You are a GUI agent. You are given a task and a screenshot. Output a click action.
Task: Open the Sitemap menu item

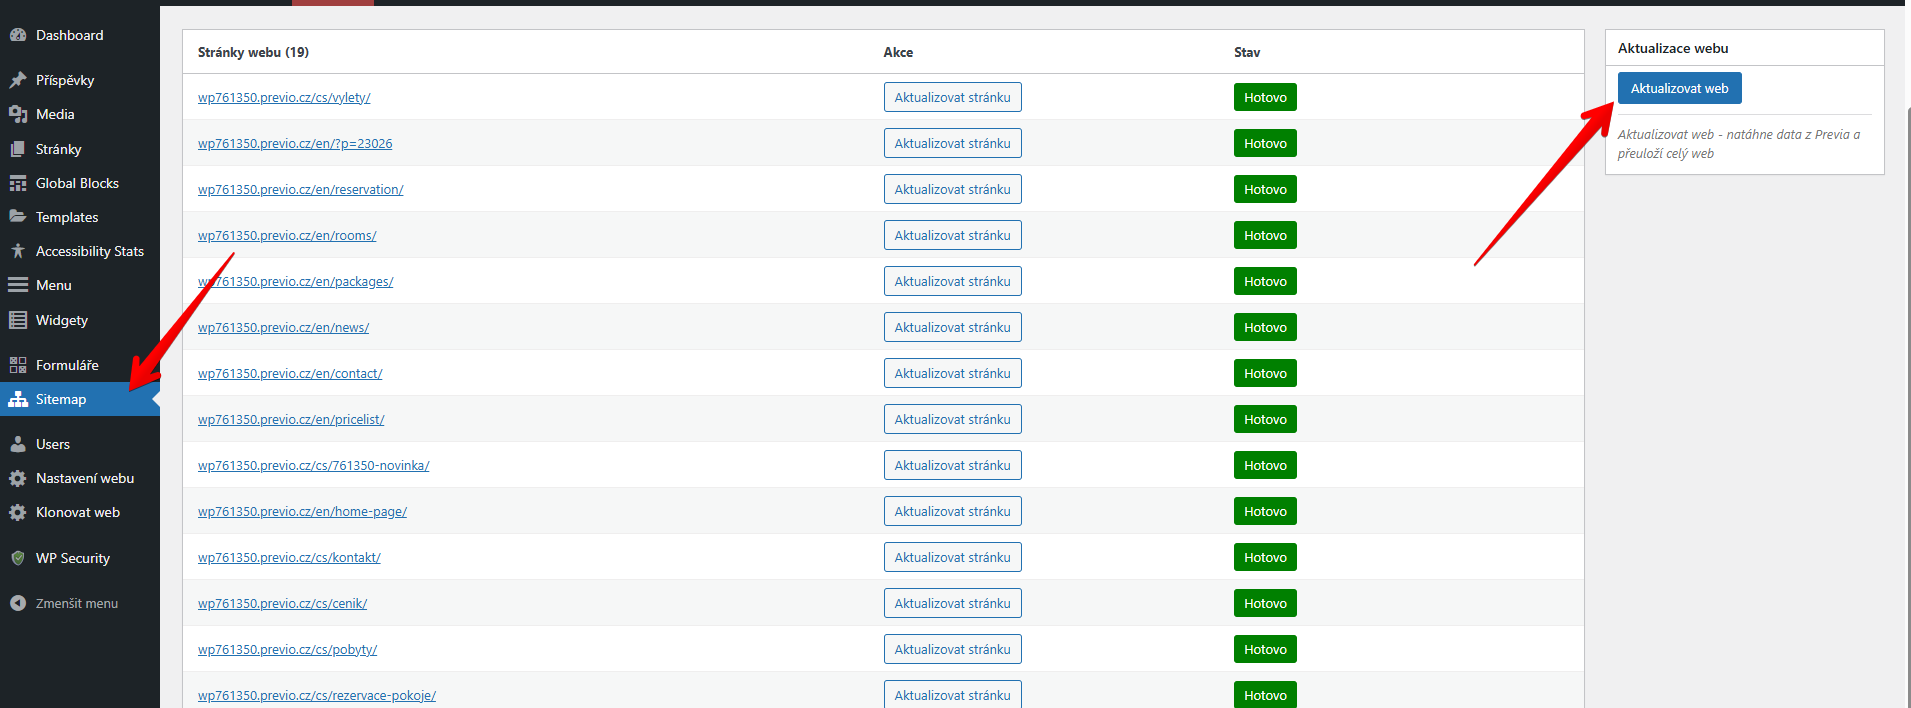pyautogui.click(x=61, y=399)
